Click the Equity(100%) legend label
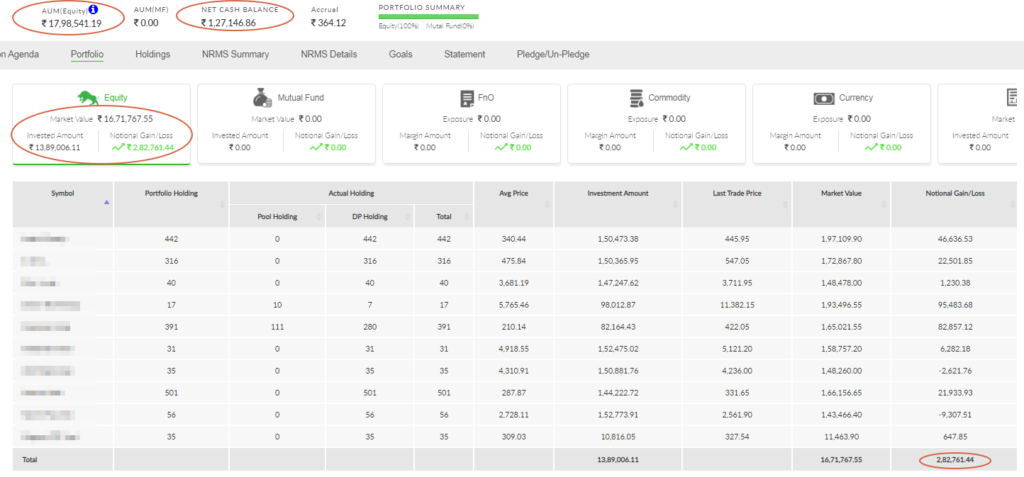Screen dimensions: 1024x477 click(x=400, y=26)
